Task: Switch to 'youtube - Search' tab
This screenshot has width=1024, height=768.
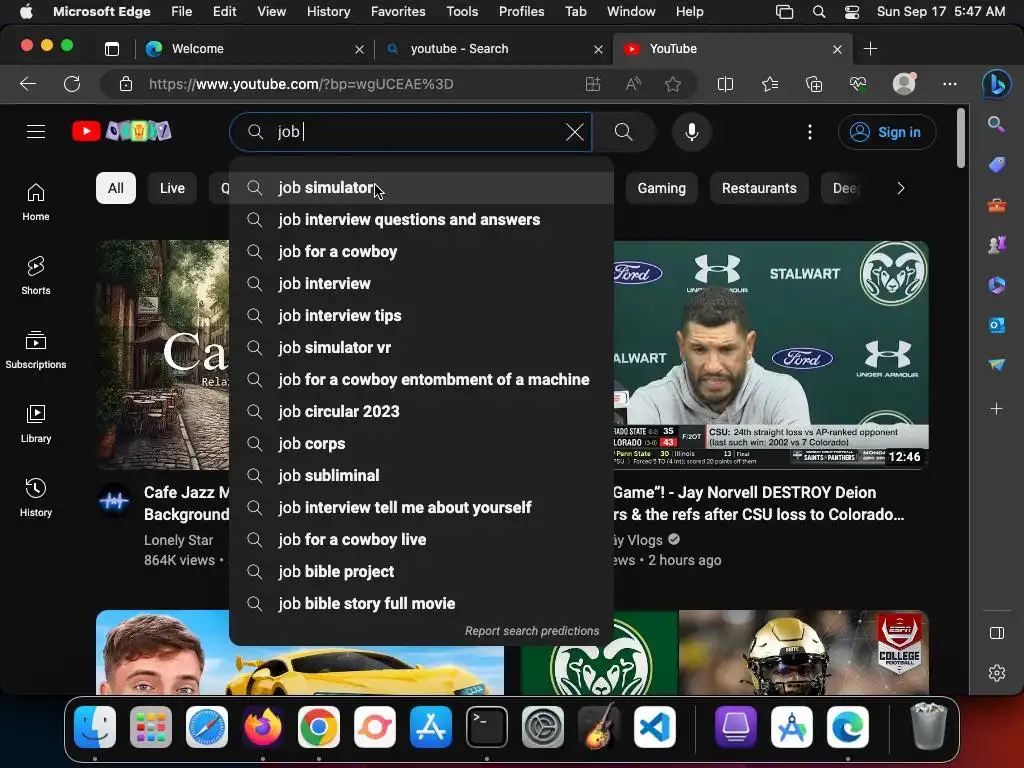Action: click(x=493, y=49)
